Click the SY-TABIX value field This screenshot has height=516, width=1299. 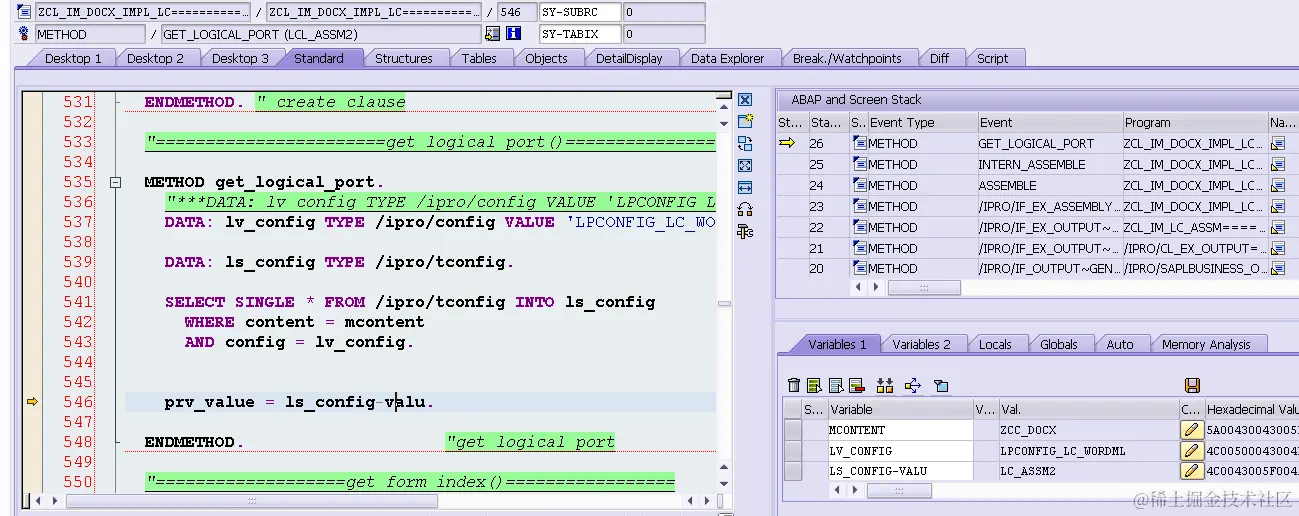[x=663, y=33]
